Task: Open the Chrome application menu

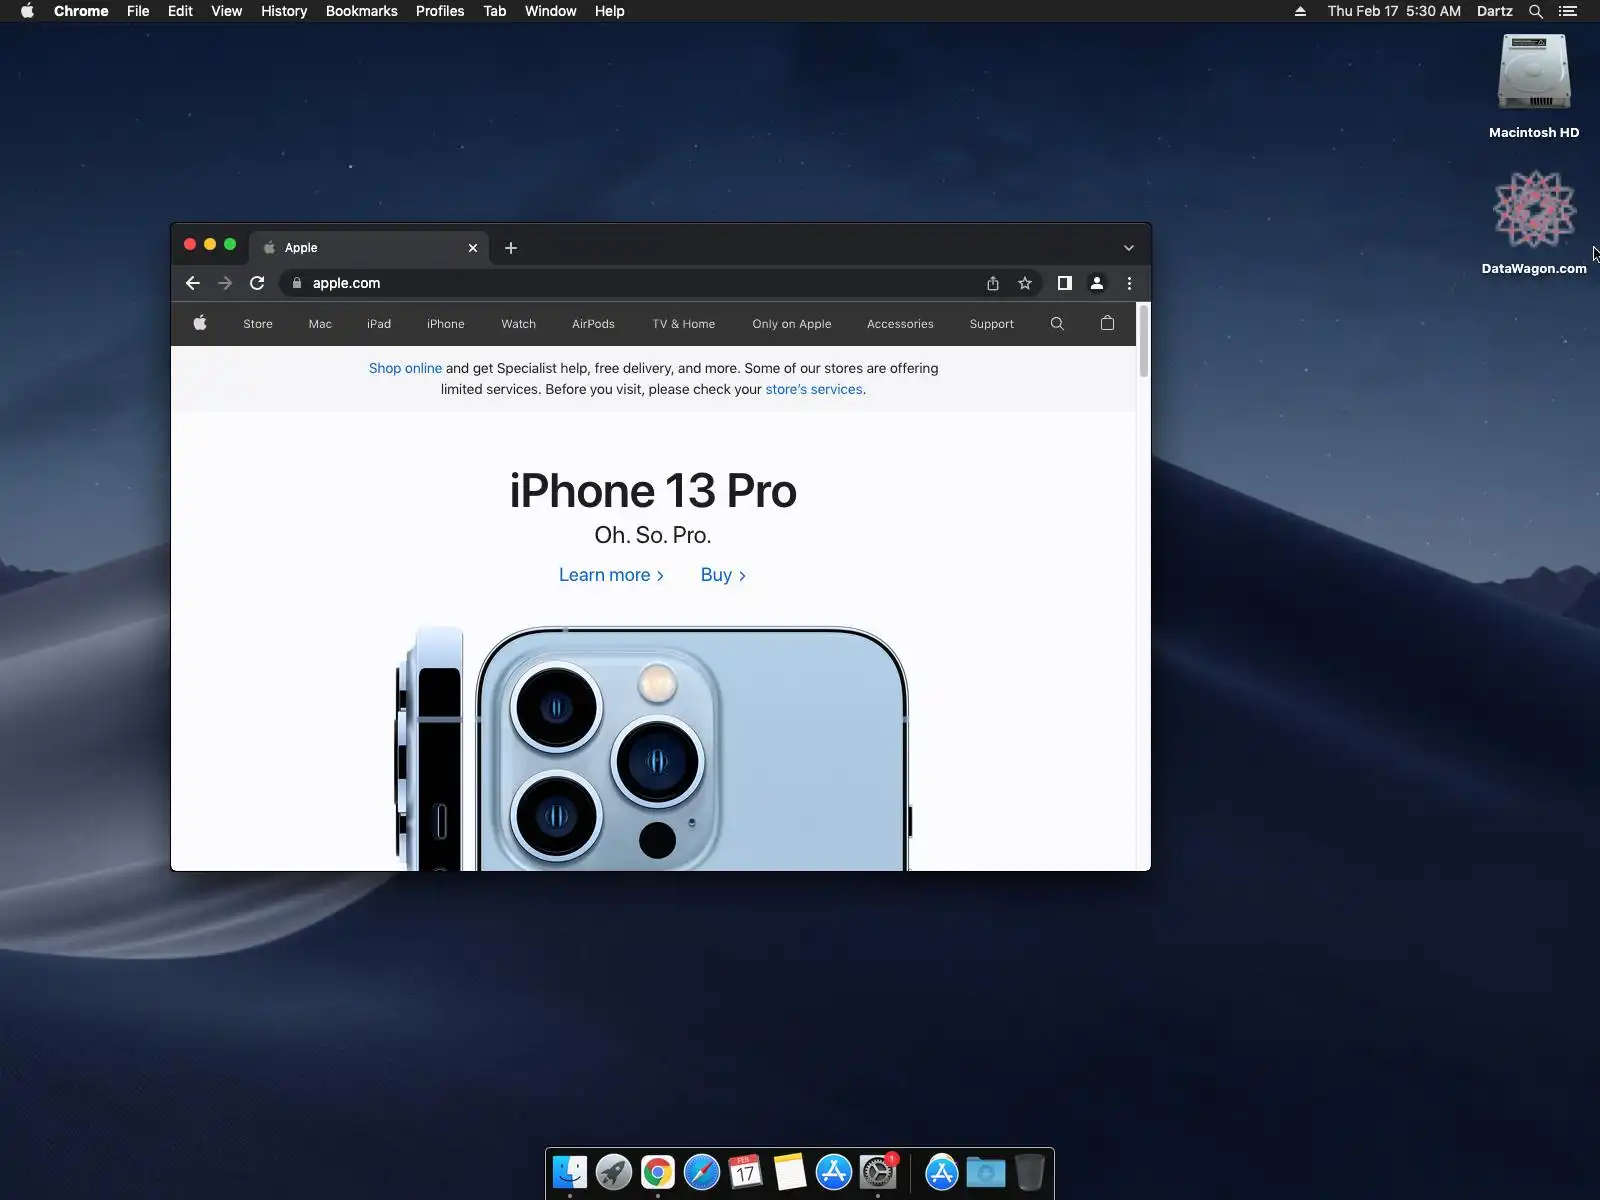Action: (81, 11)
